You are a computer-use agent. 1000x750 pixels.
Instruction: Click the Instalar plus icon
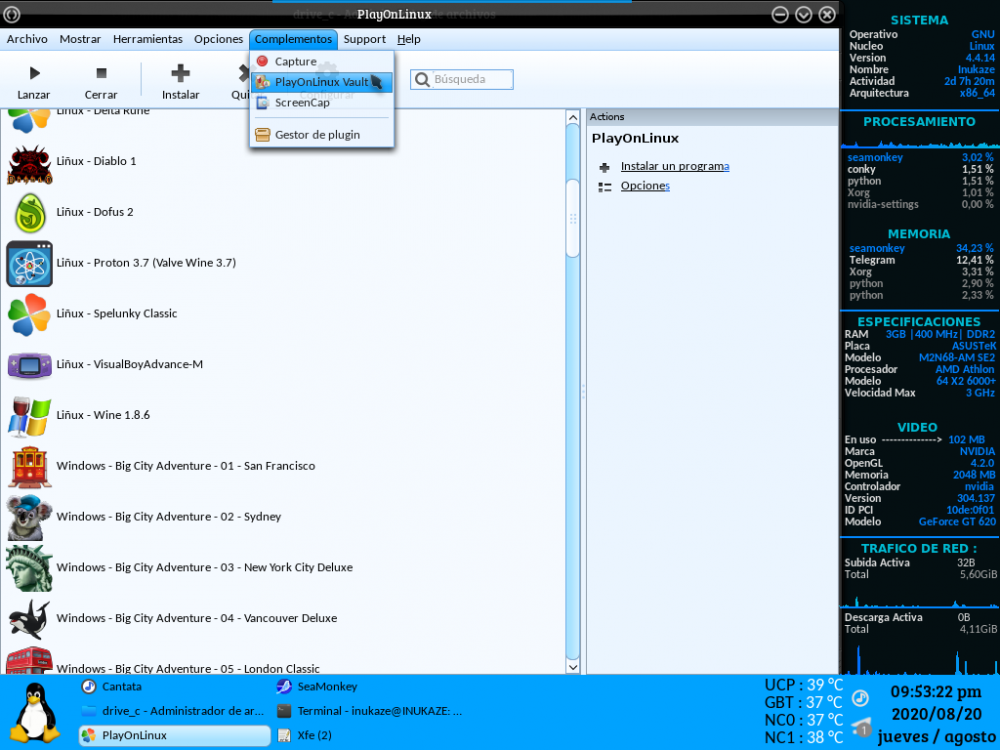180,73
